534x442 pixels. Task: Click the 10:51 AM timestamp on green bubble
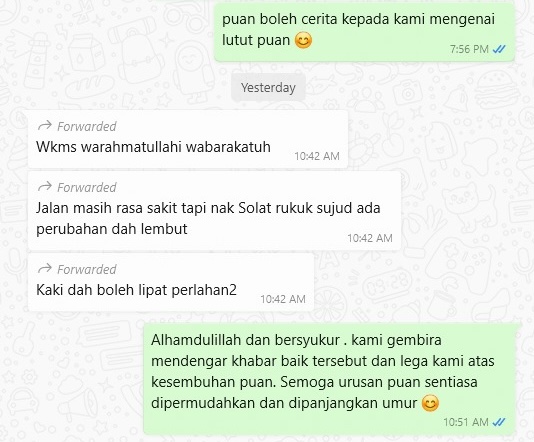466,422
